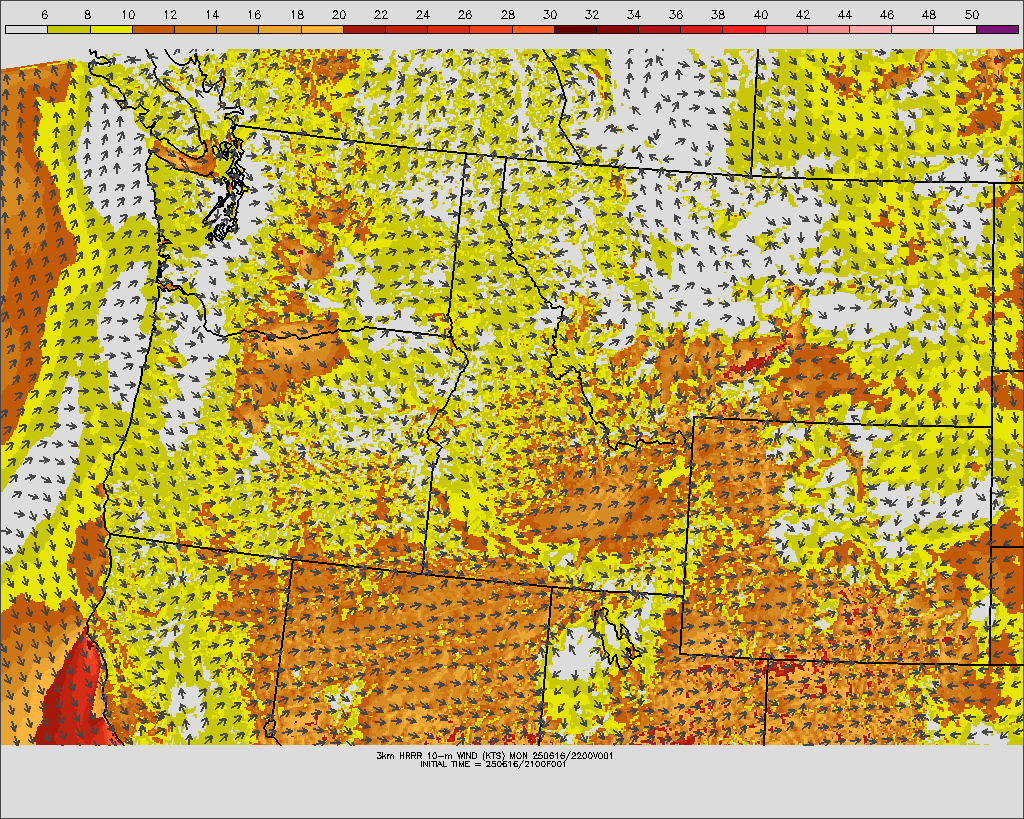Click the legend label "16"
1024x819 pixels.
click(x=255, y=14)
